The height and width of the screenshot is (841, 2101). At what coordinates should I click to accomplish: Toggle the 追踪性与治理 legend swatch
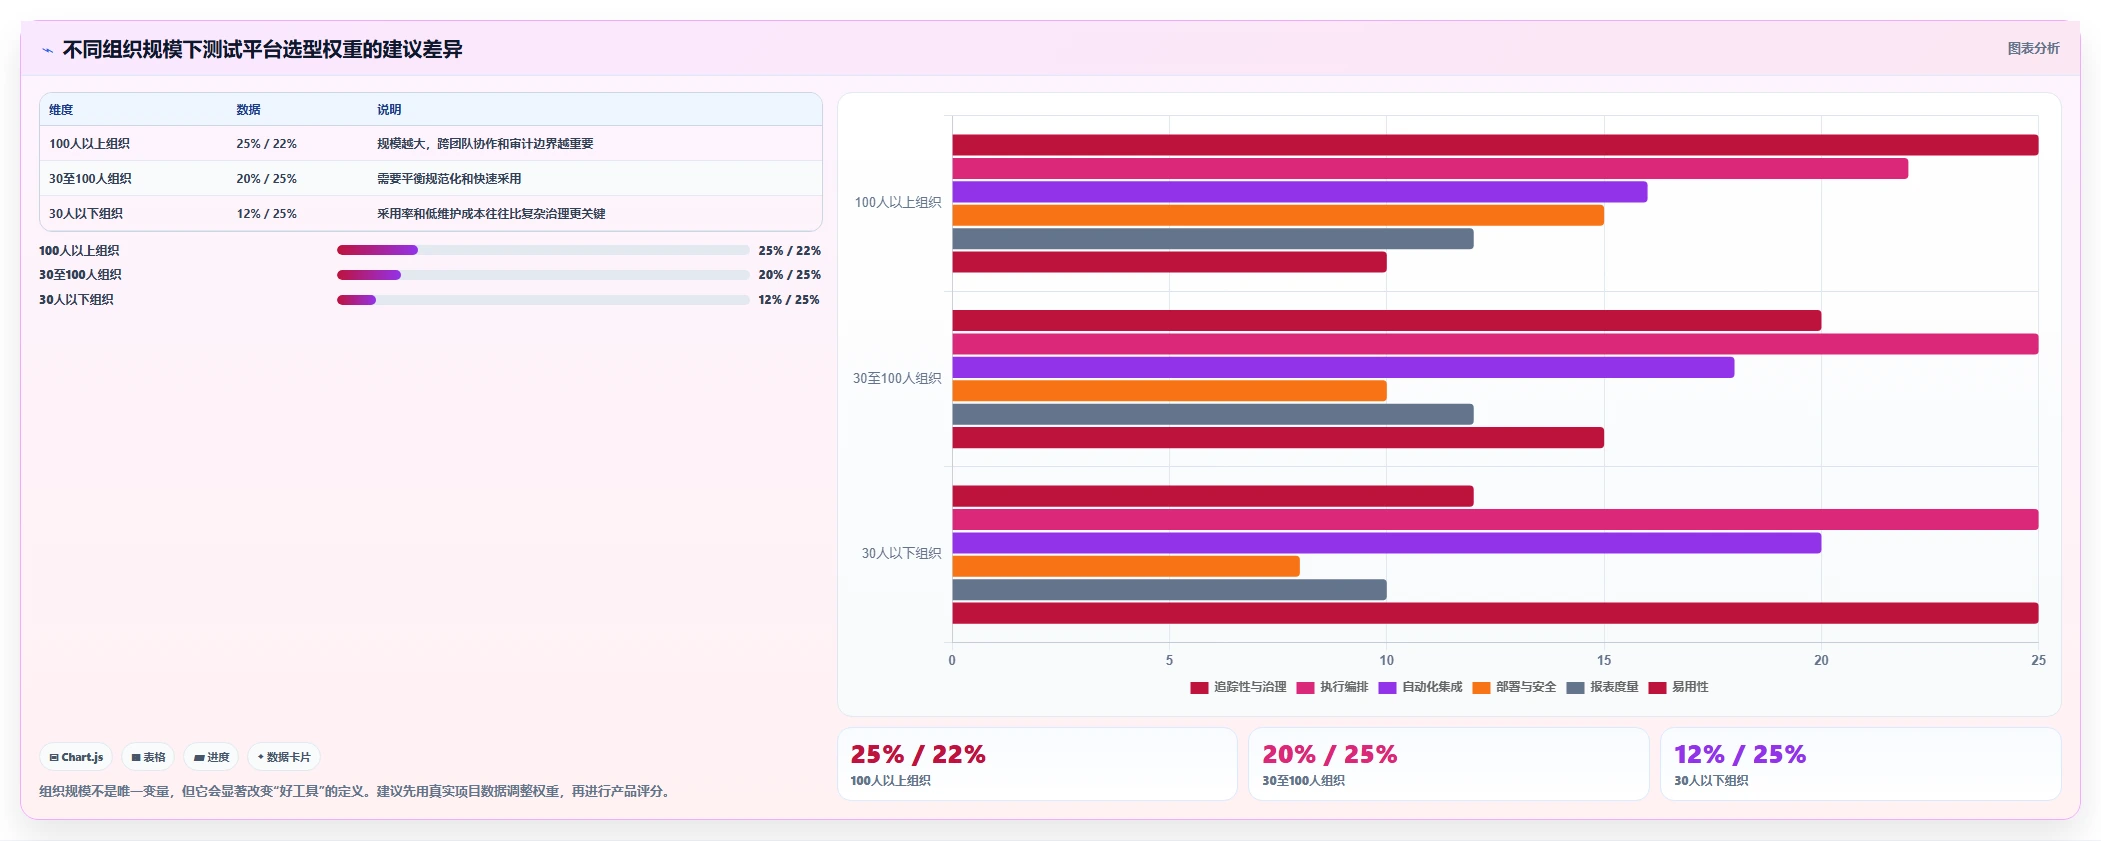coord(1199,687)
